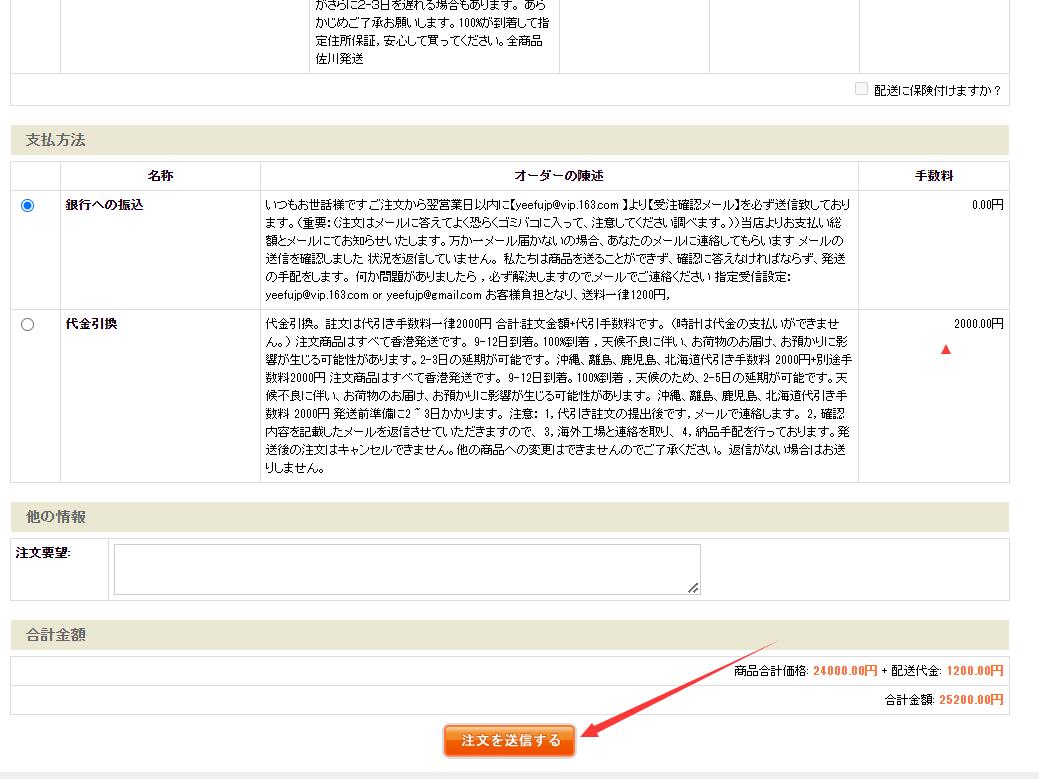Click the 支払方法 section header

[56, 140]
